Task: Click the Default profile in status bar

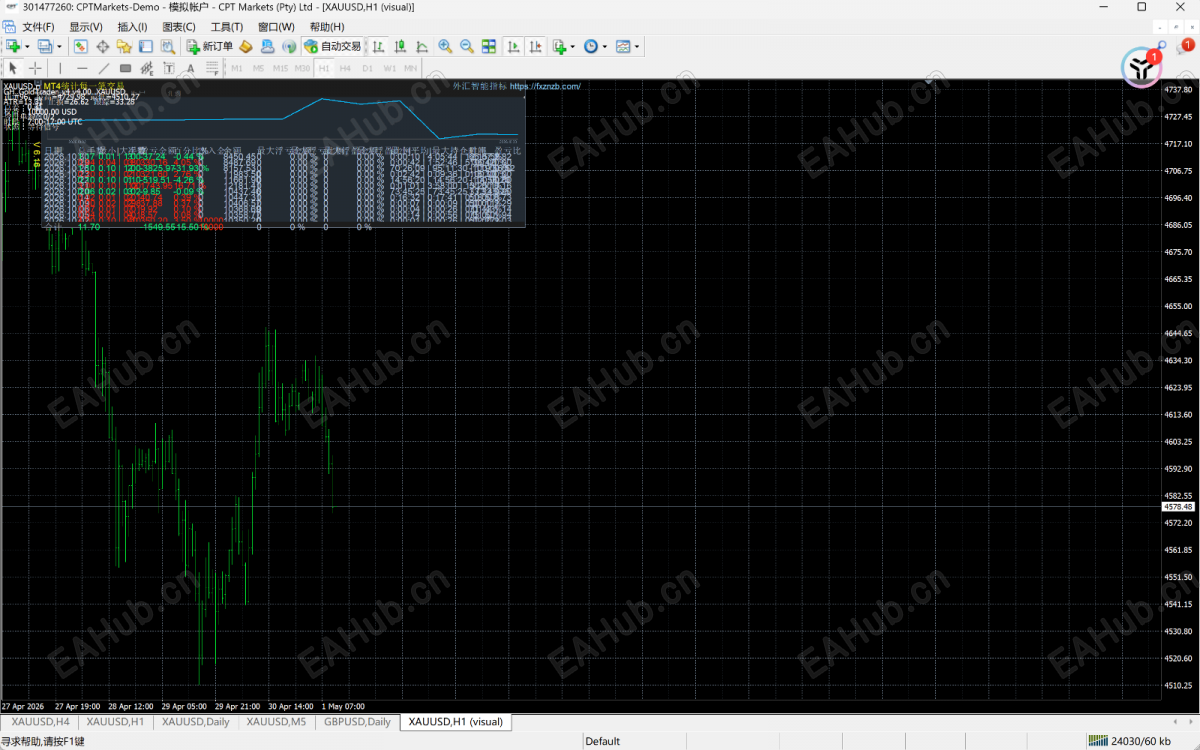Action: click(x=603, y=741)
